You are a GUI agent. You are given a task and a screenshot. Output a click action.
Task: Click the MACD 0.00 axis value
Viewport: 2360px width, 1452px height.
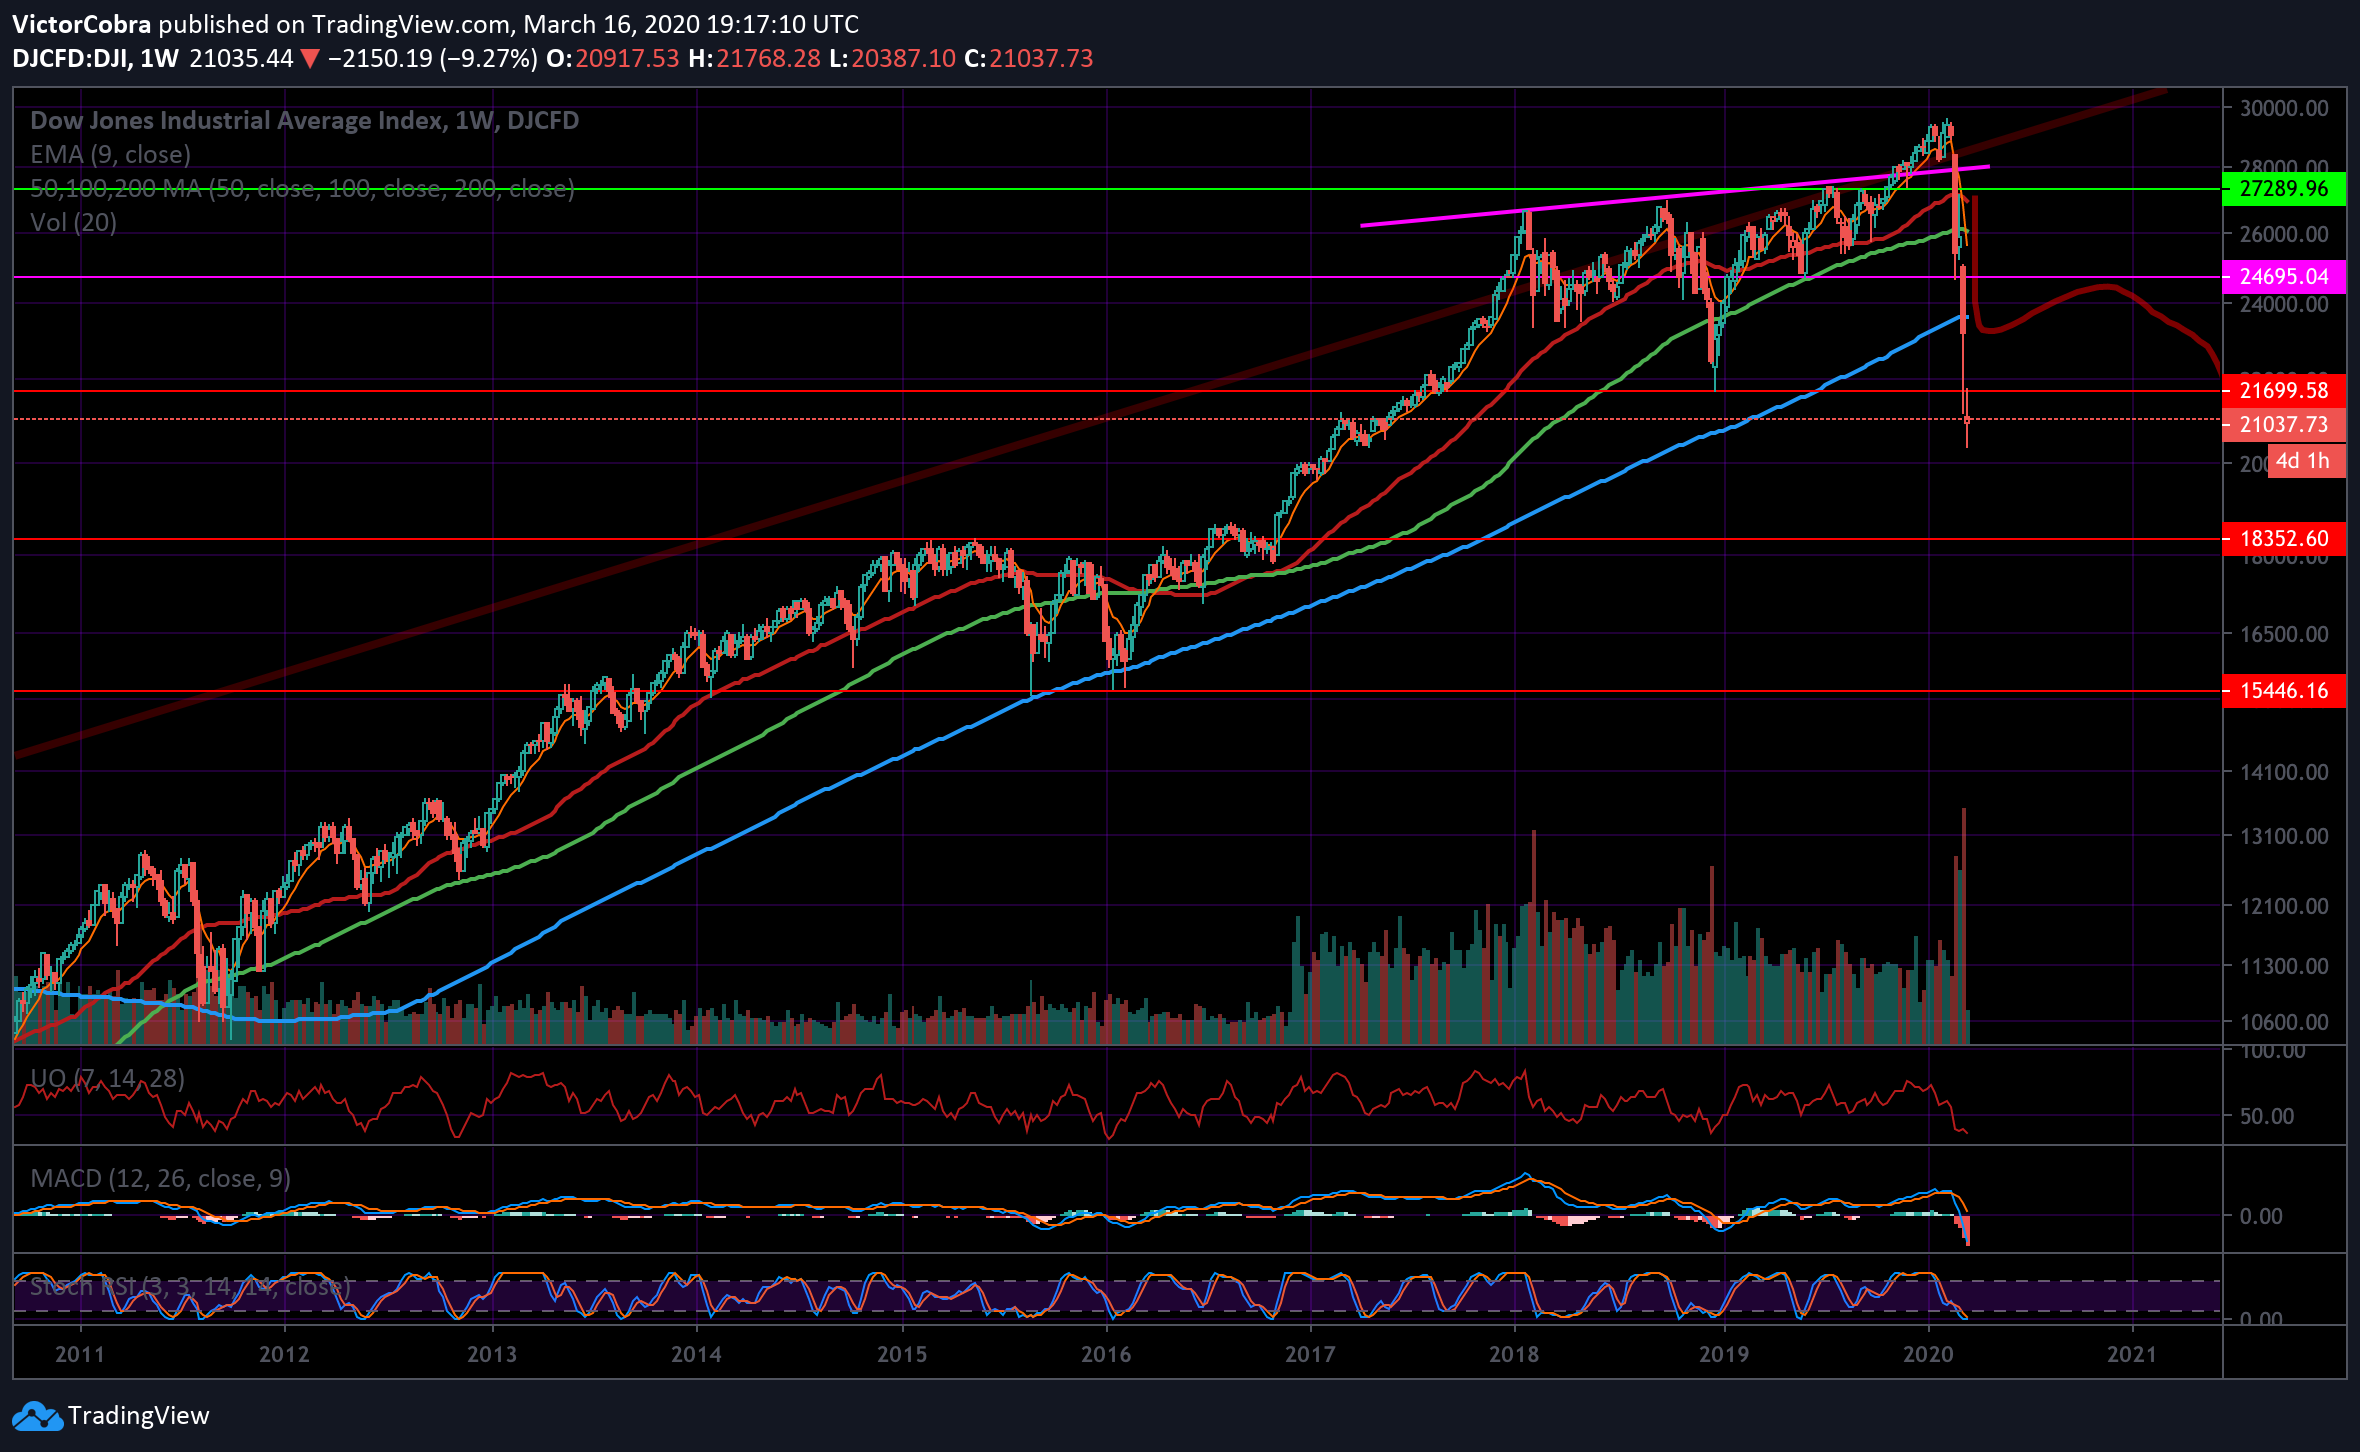[x=2261, y=1216]
